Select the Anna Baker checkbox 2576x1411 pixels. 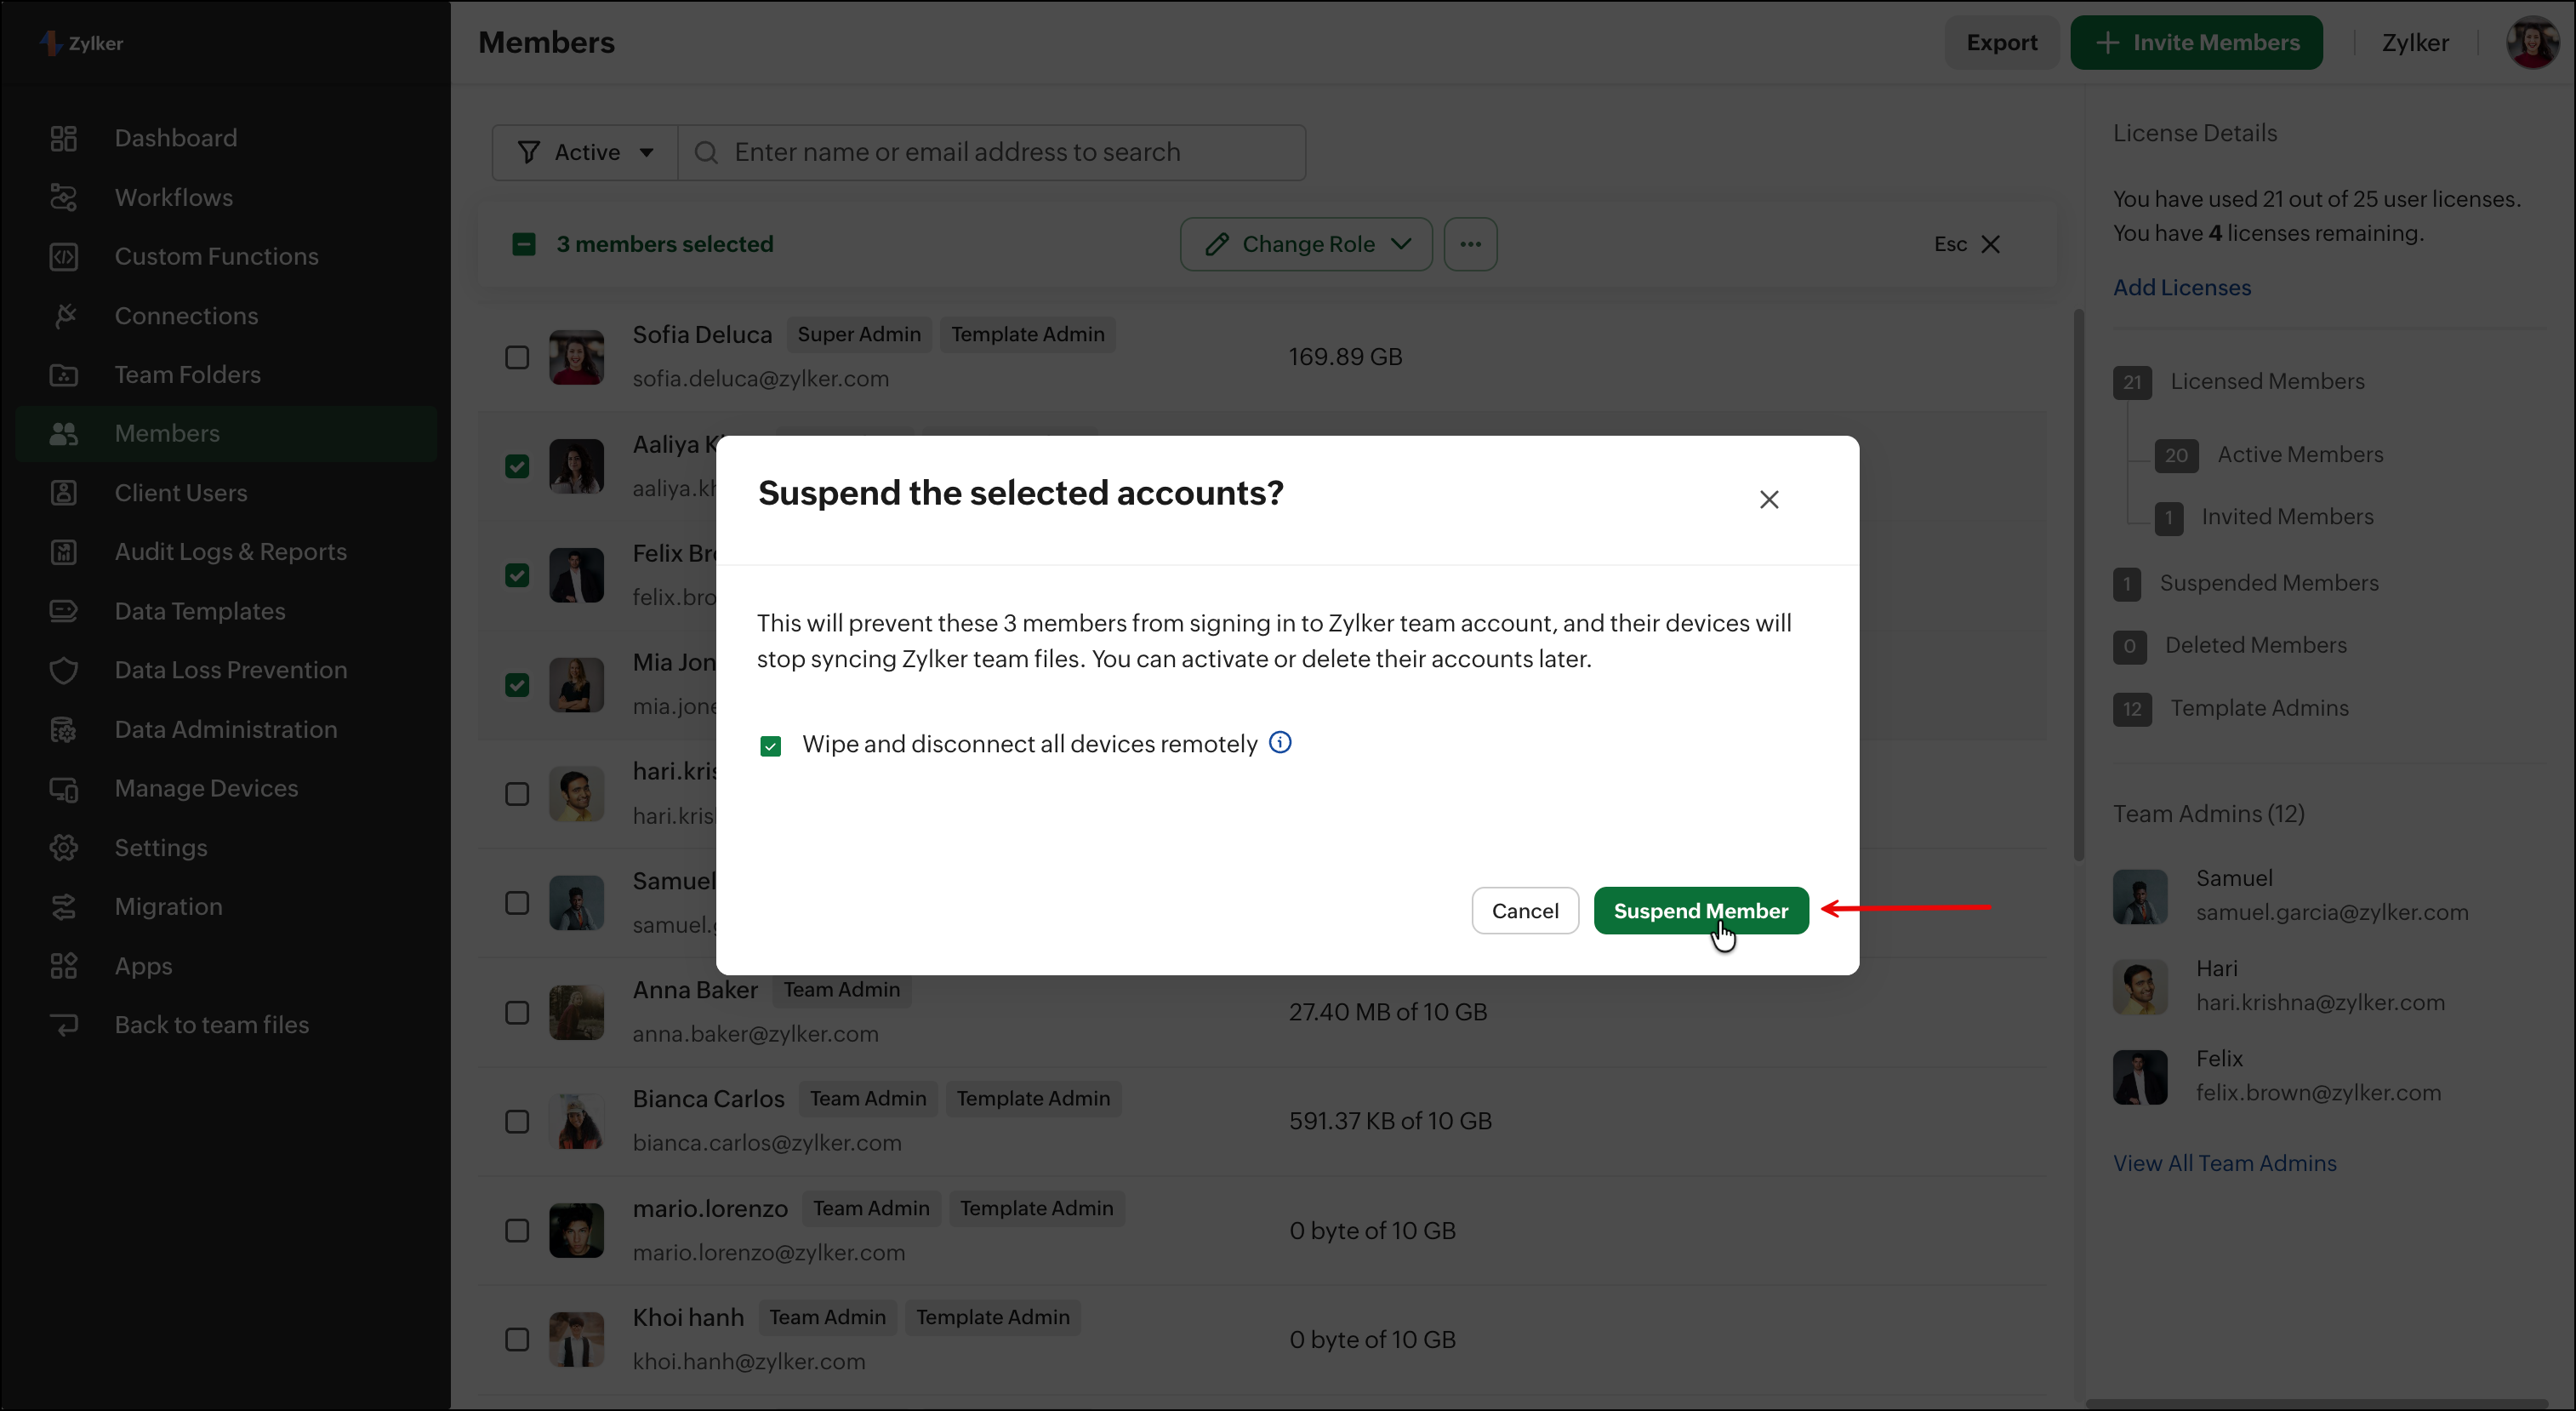(517, 1012)
